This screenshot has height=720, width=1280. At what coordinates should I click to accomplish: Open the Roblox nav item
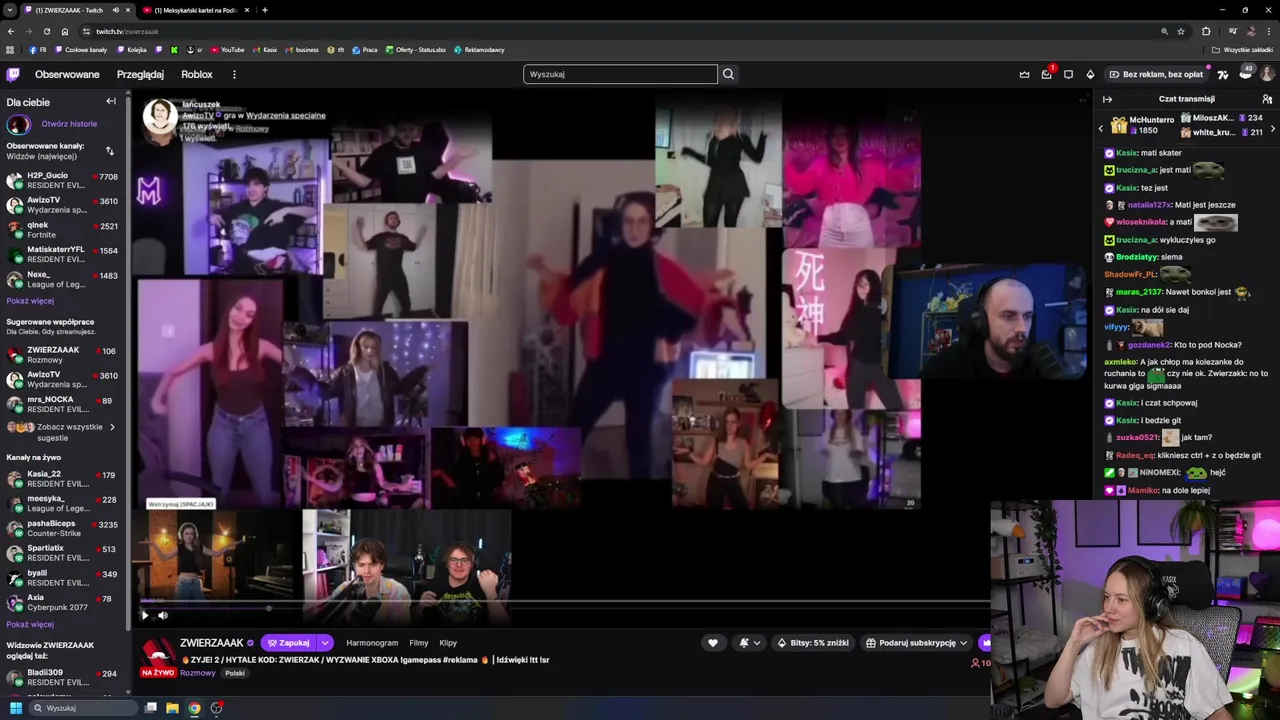point(197,74)
